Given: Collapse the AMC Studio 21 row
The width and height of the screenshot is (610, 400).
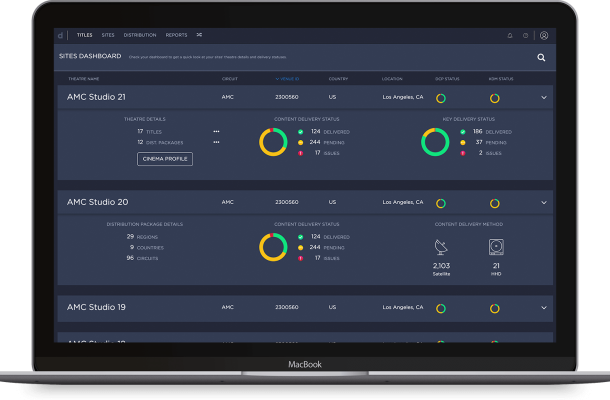Looking at the screenshot, I should [544, 98].
